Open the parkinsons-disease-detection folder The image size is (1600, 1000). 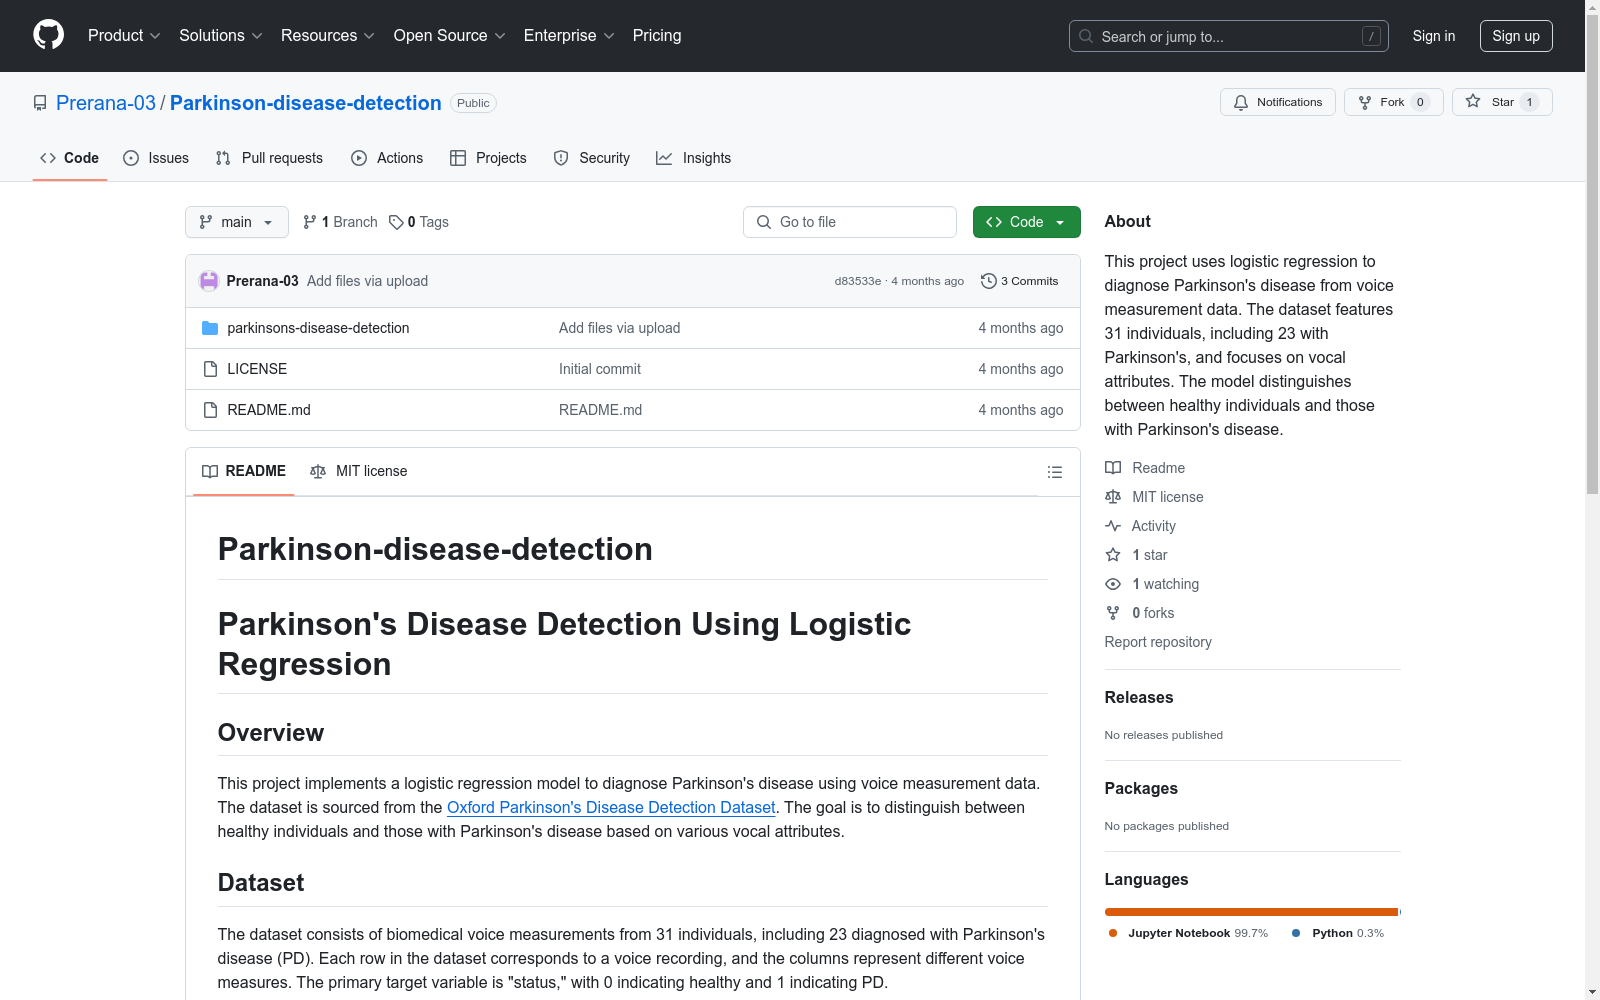pyautogui.click(x=318, y=328)
